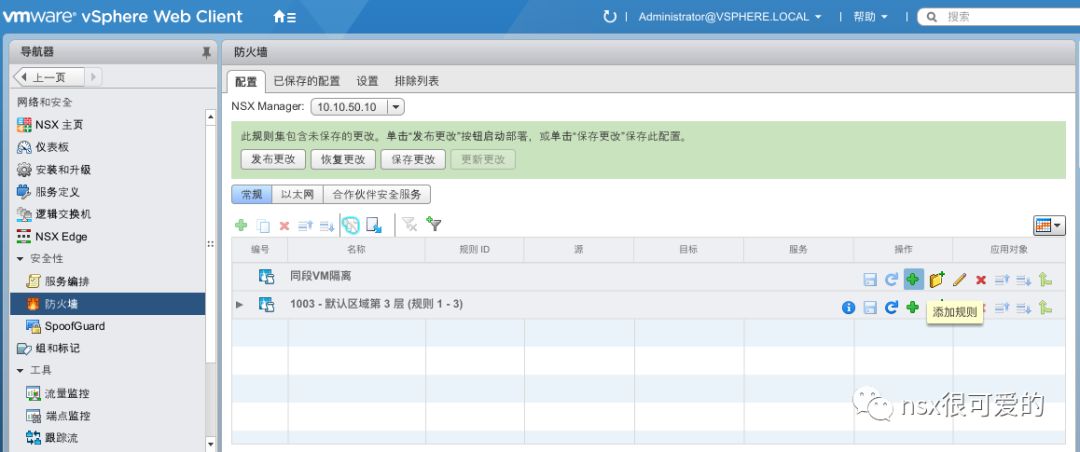This screenshot has width=1080, height=452.
Task: Switch to the 设置 tab
Action: click(x=367, y=81)
